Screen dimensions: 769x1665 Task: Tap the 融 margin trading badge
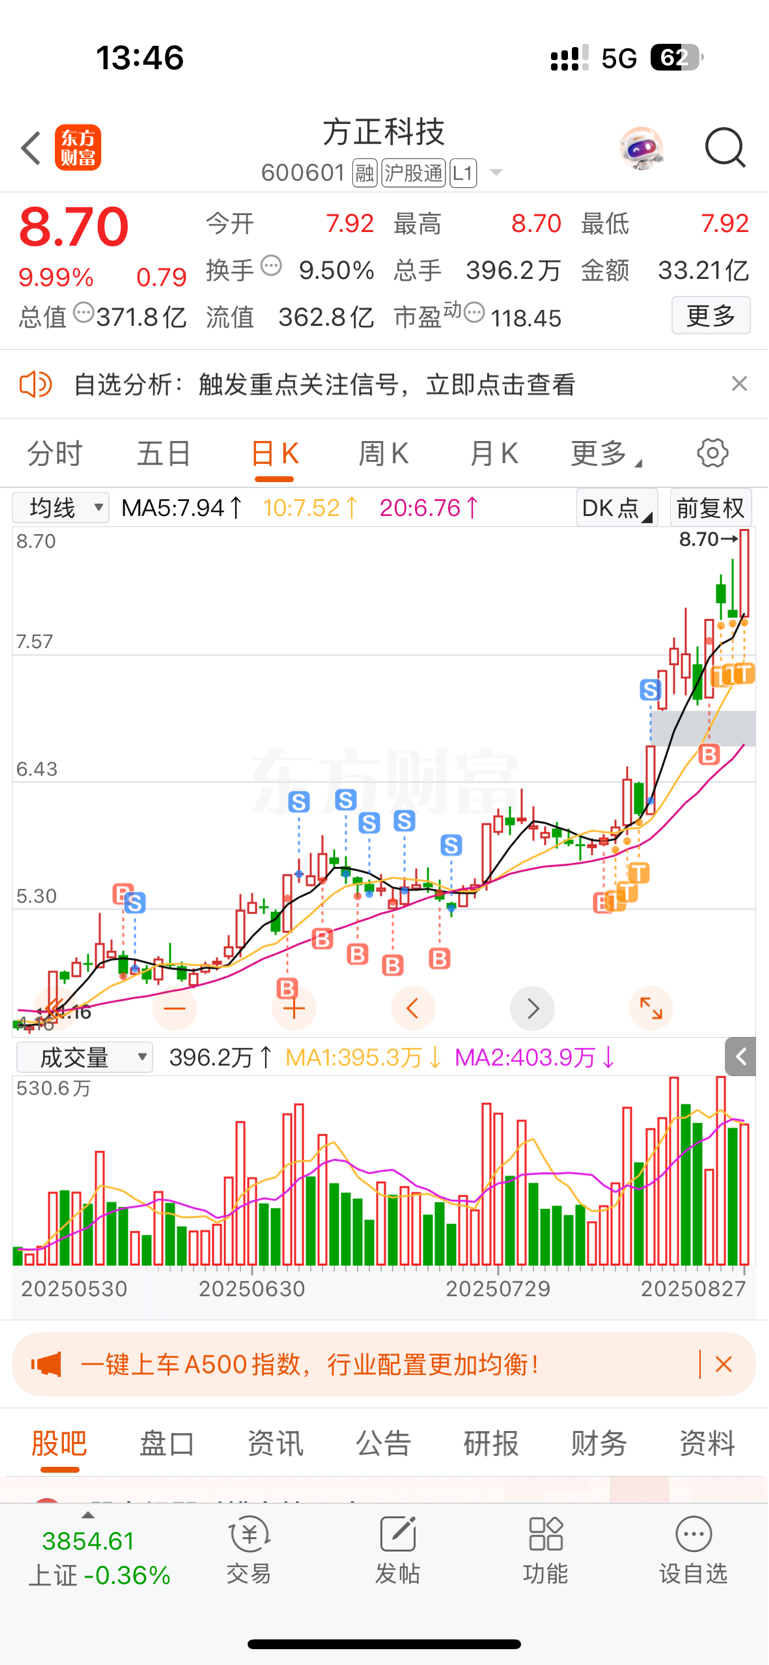coord(365,173)
